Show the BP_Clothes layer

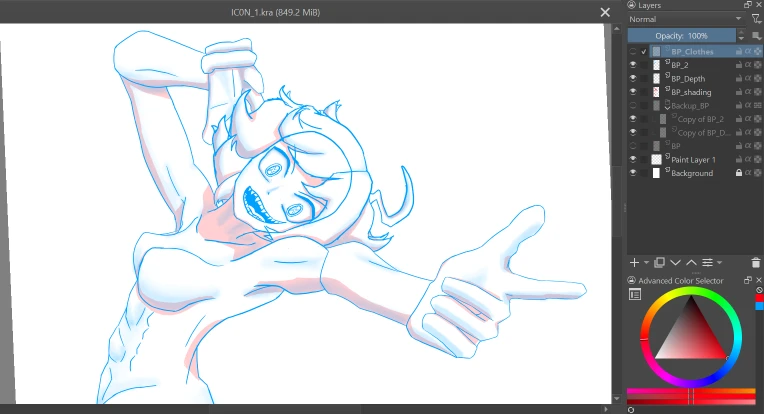(633, 51)
